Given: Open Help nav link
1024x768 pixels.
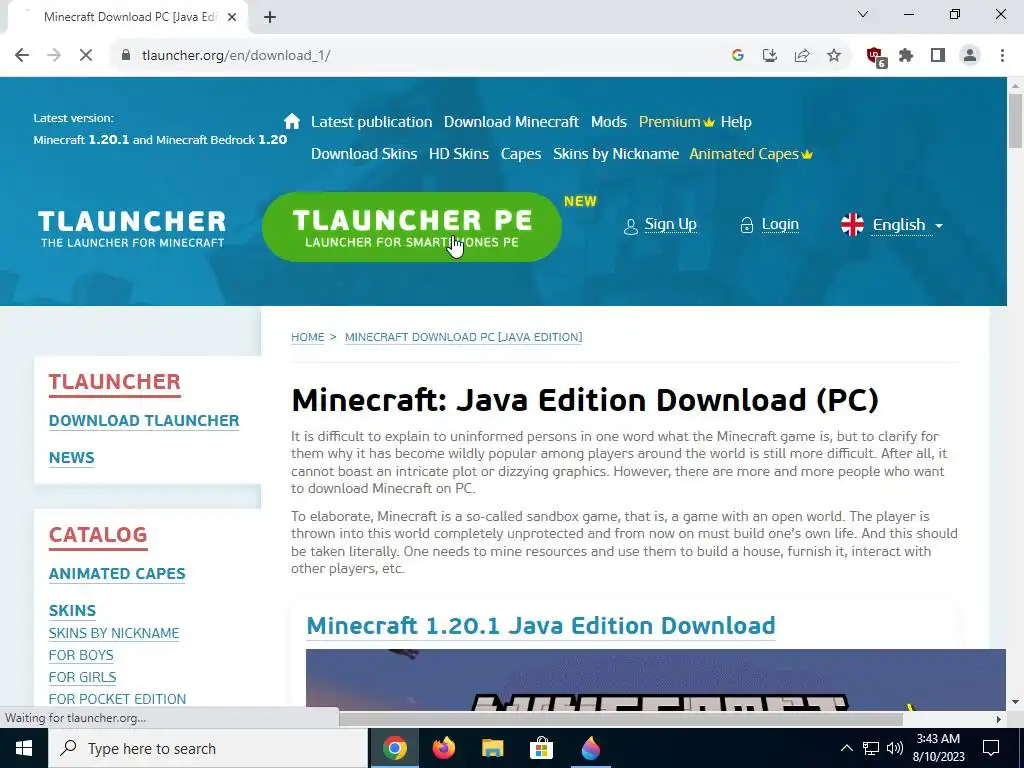Looking at the screenshot, I should [x=736, y=122].
